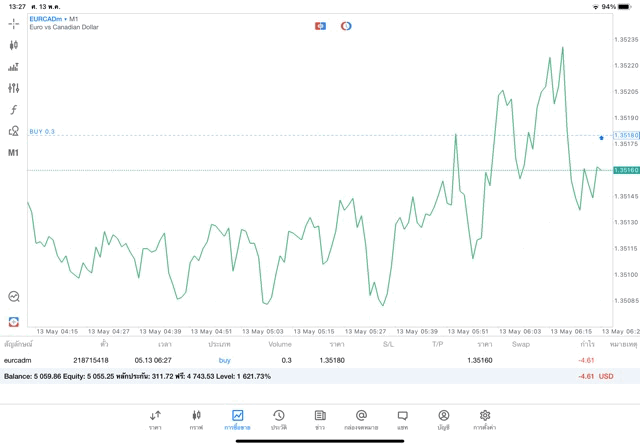Open the chat bubble icon in left sidebar

14,297
